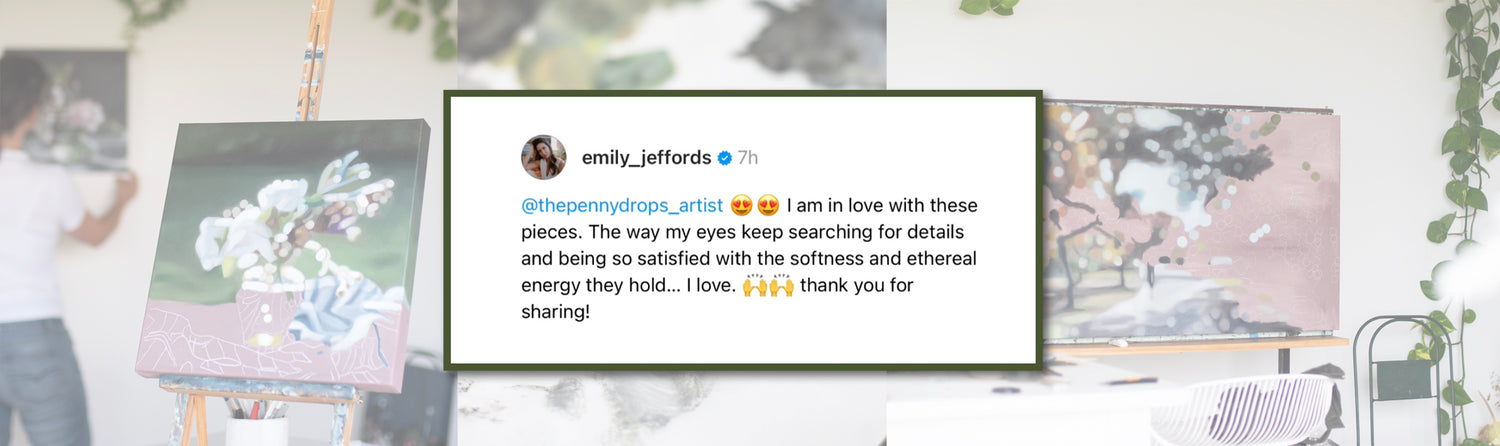This screenshot has height=446, width=1500.
Task: Open the @thepennydrops_artist mention link
Action: point(622,206)
